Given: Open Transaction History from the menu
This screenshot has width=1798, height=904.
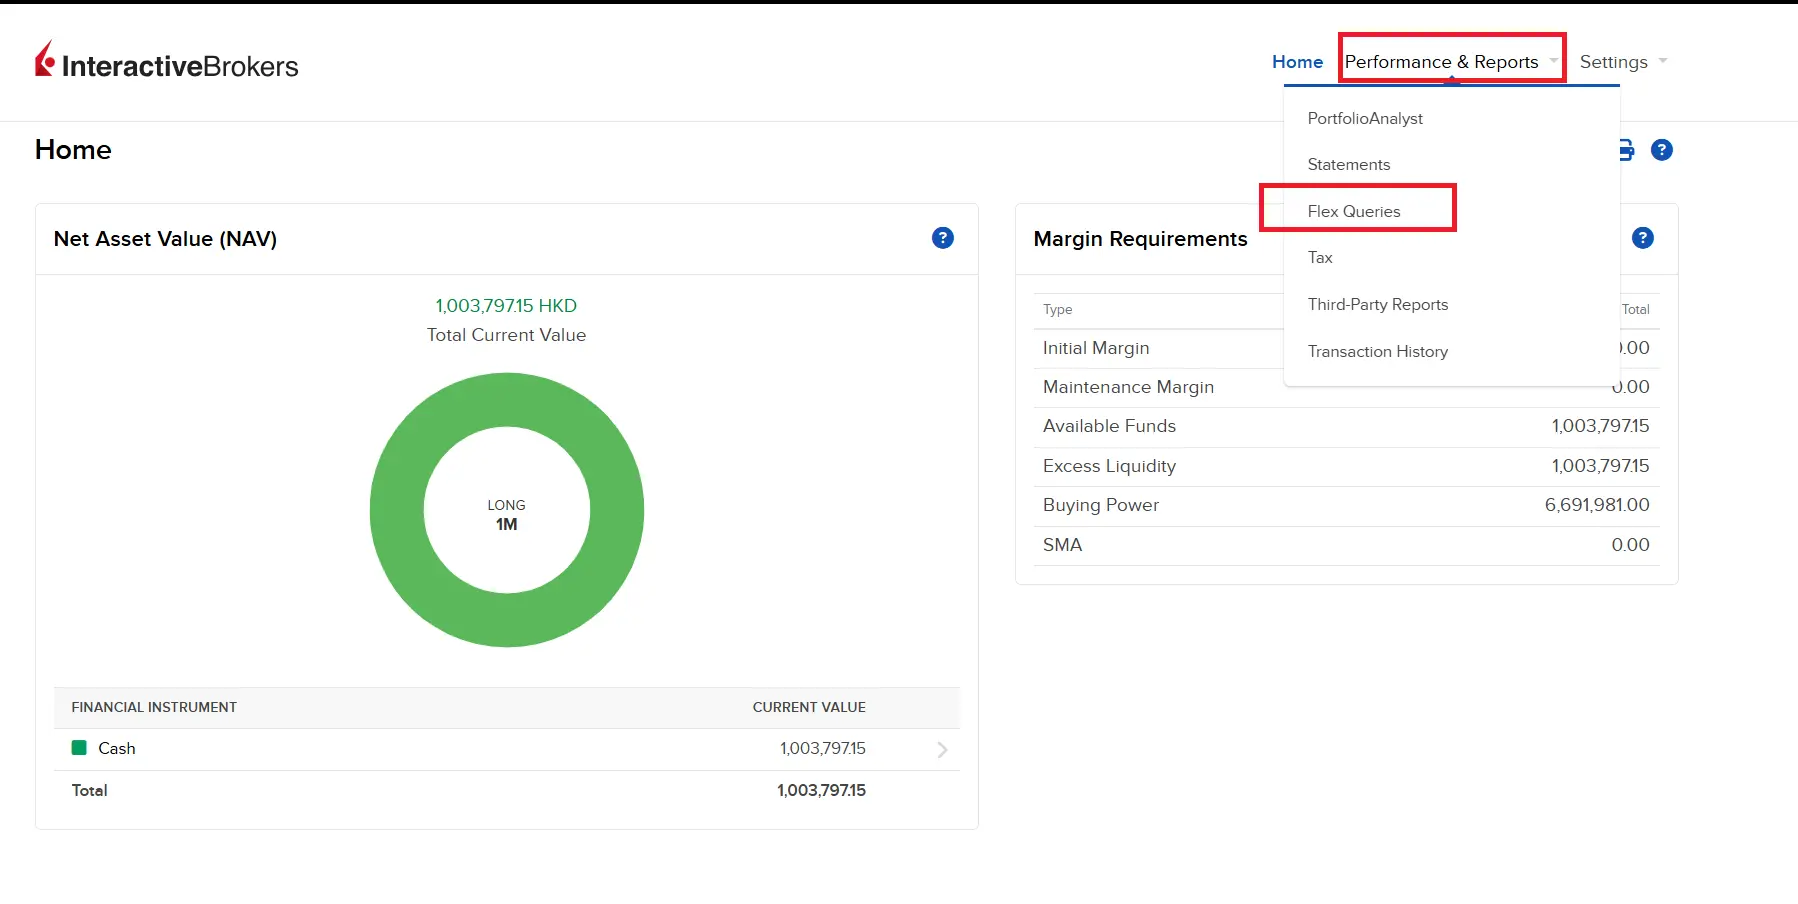Looking at the screenshot, I should point(1377,351).
